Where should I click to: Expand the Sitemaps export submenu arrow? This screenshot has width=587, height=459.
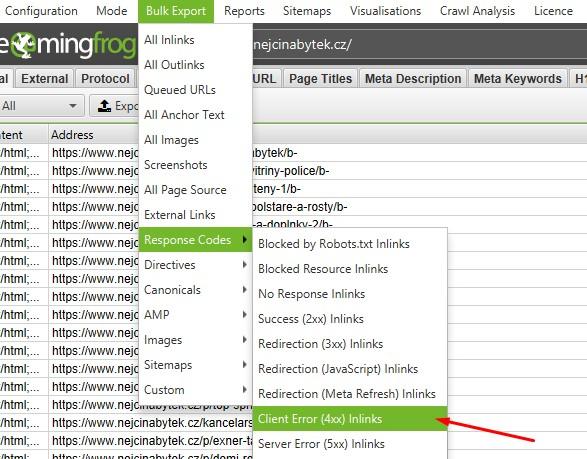click(x=244, y=365)
